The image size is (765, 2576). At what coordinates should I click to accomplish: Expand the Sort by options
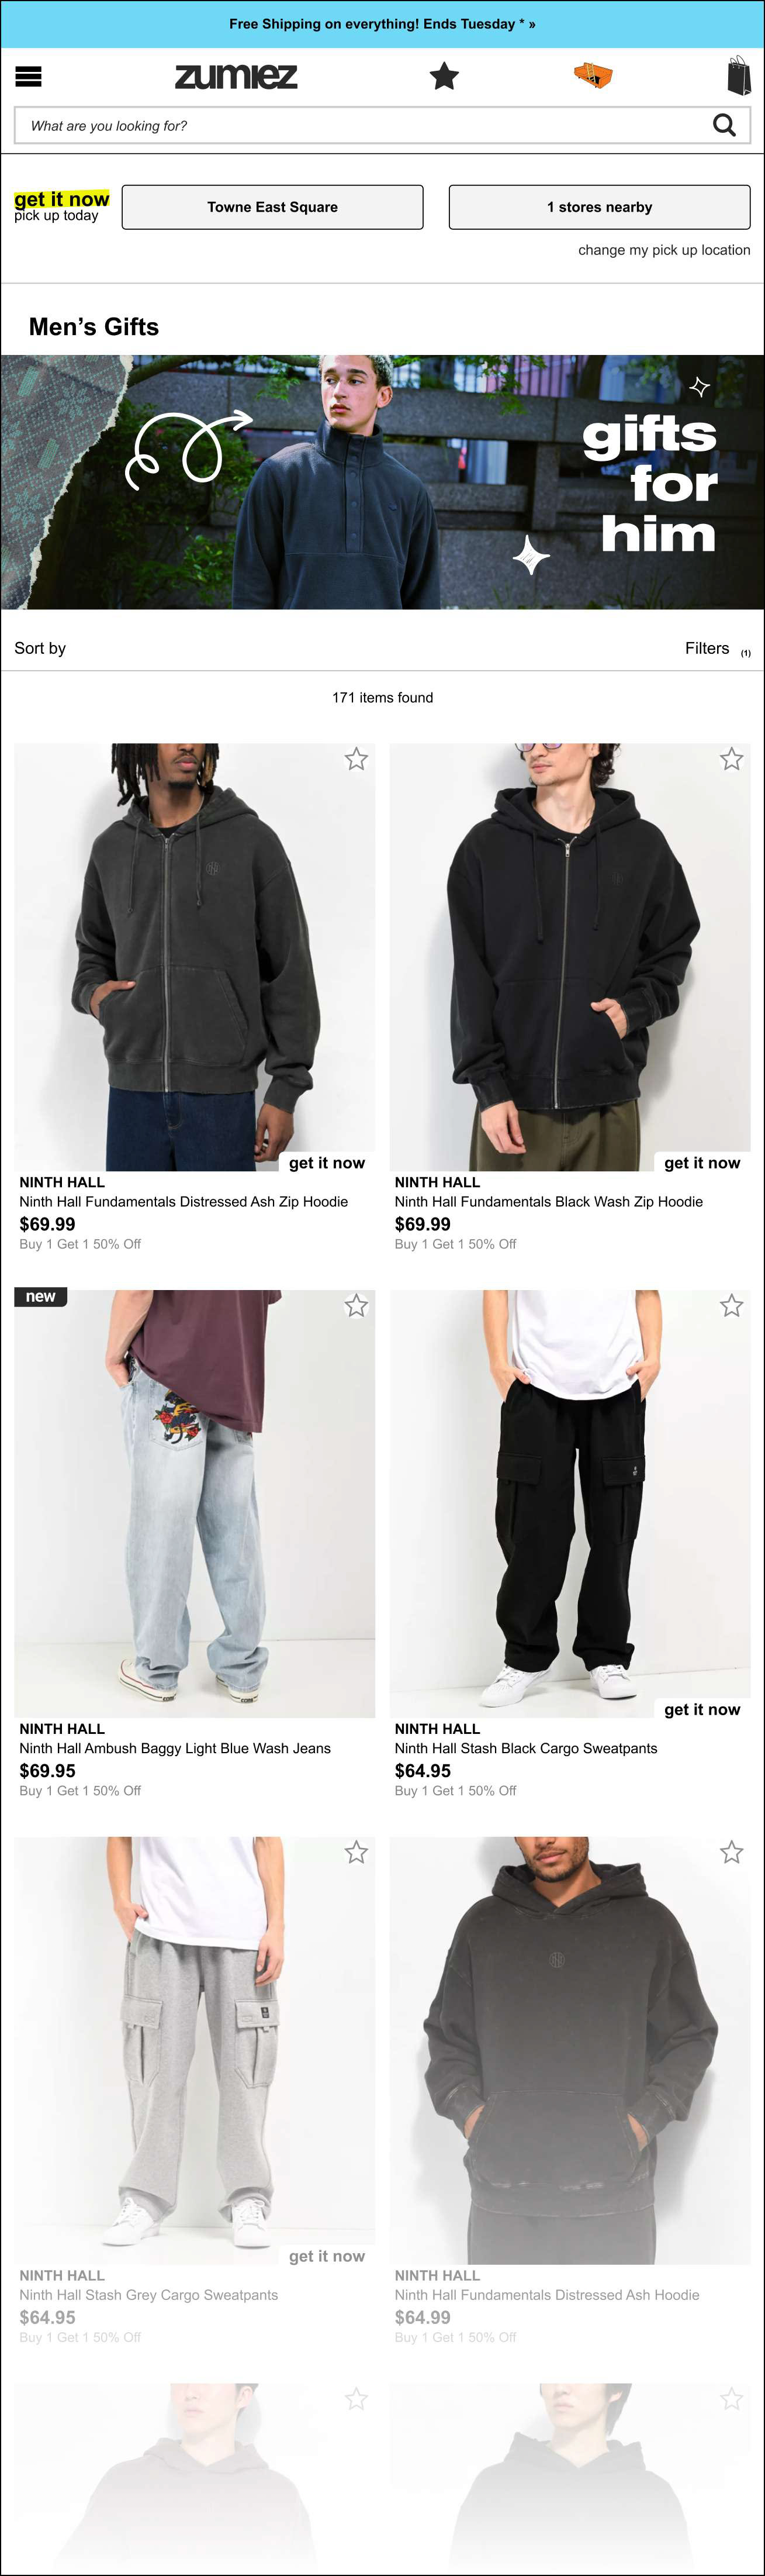[x=40, y=648]
